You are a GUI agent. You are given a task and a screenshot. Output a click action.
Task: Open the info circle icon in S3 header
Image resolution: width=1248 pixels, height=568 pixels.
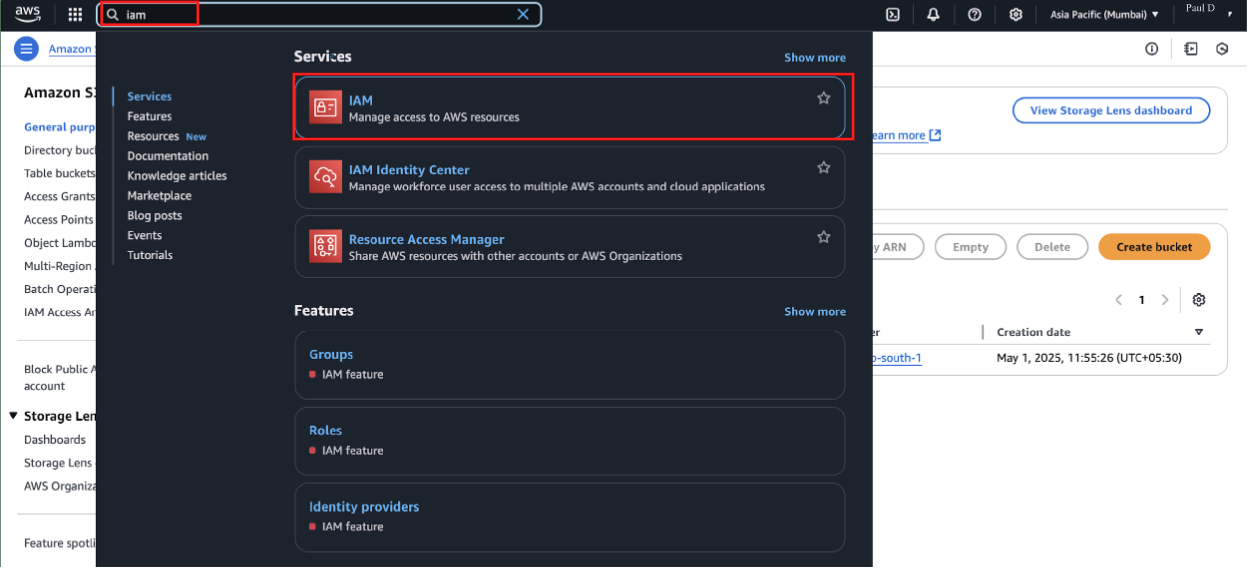pos(1152,48)
